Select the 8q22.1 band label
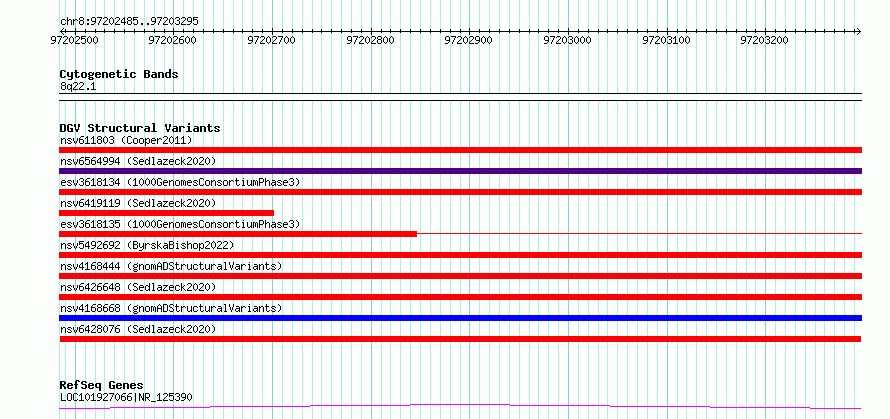890x419 pixels. [78, 86]
